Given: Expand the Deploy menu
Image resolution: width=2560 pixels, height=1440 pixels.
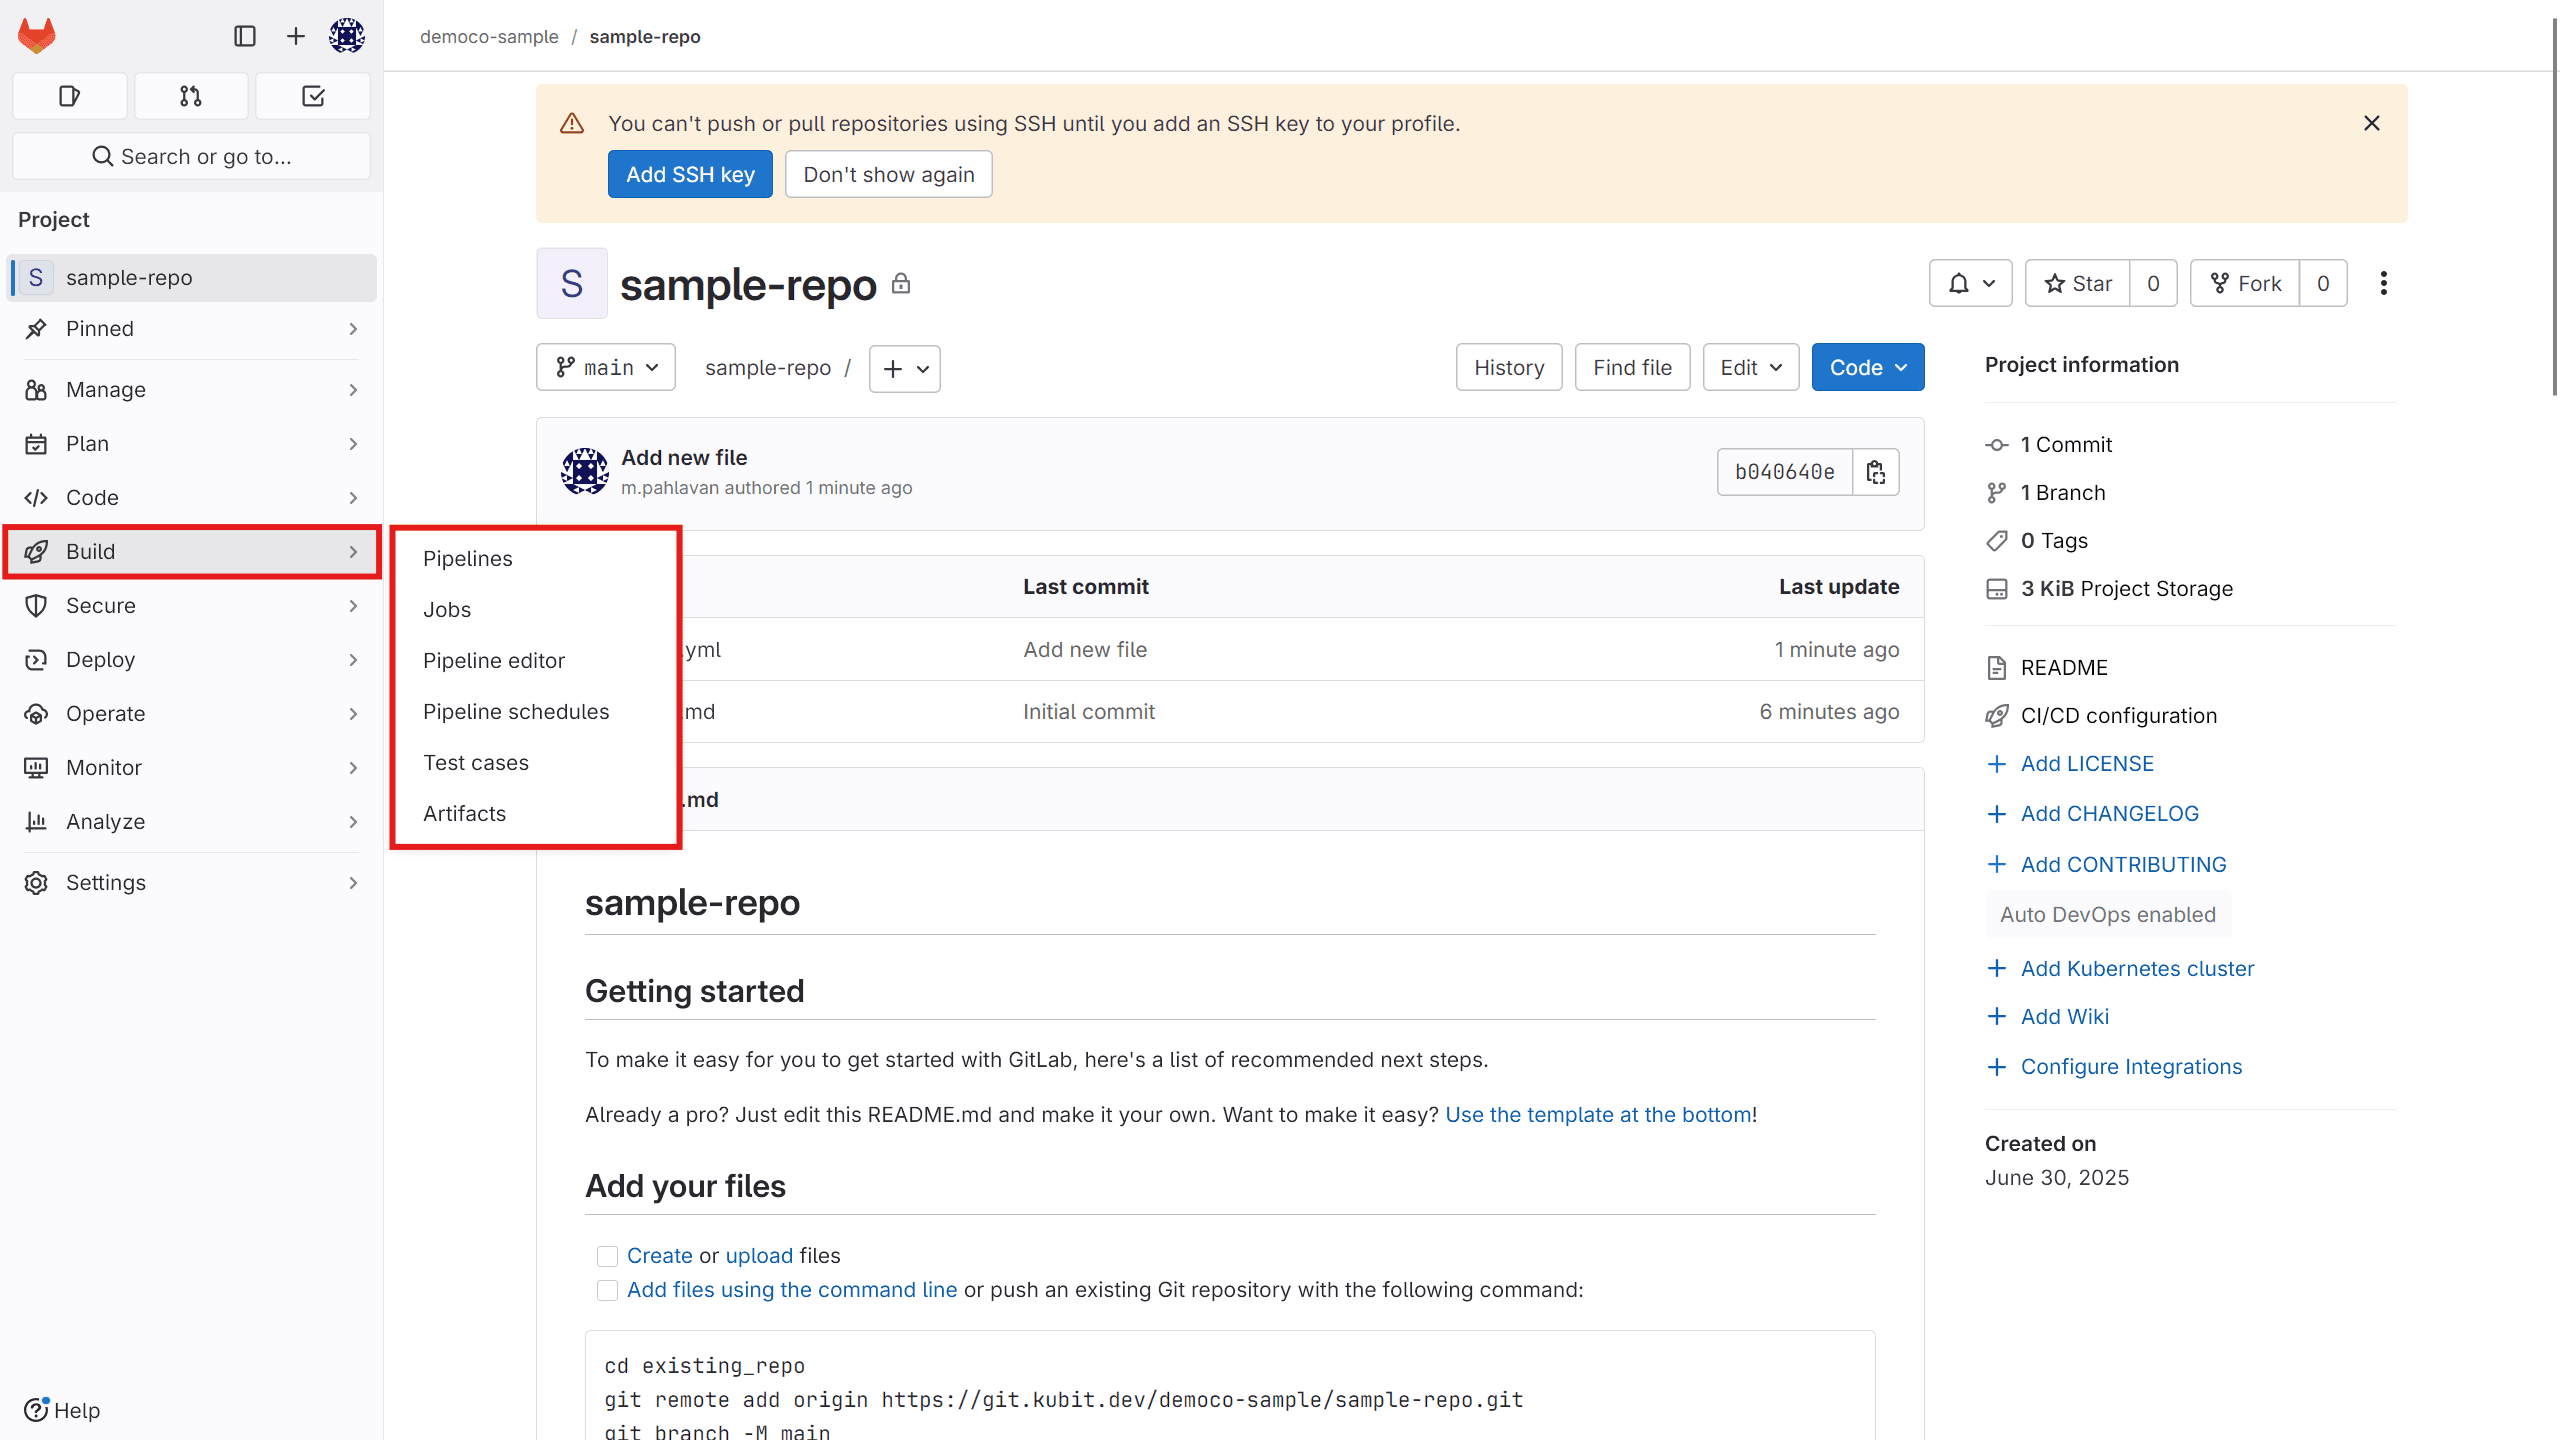Looking at the screenshot, I should pos(191,659).
